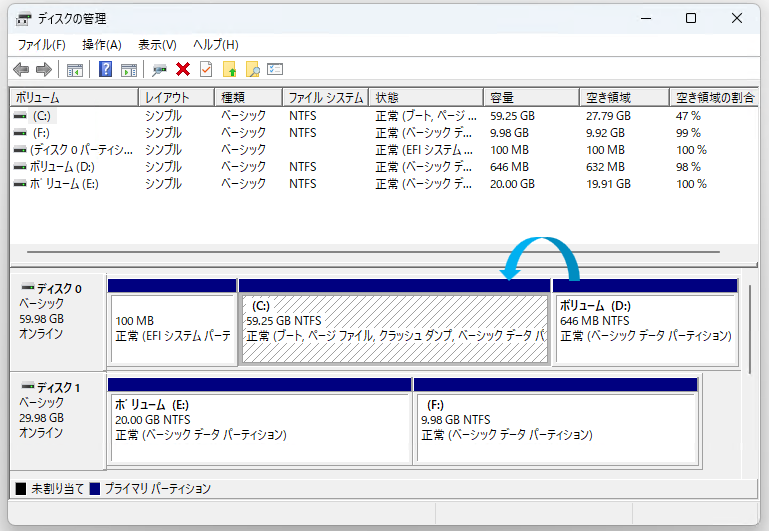Select the (ディスク 0 パーティシ... volume row
Image resolution: width=769 pixels, height=531 pixels.
pyautogui.click(x=384, y=150)
